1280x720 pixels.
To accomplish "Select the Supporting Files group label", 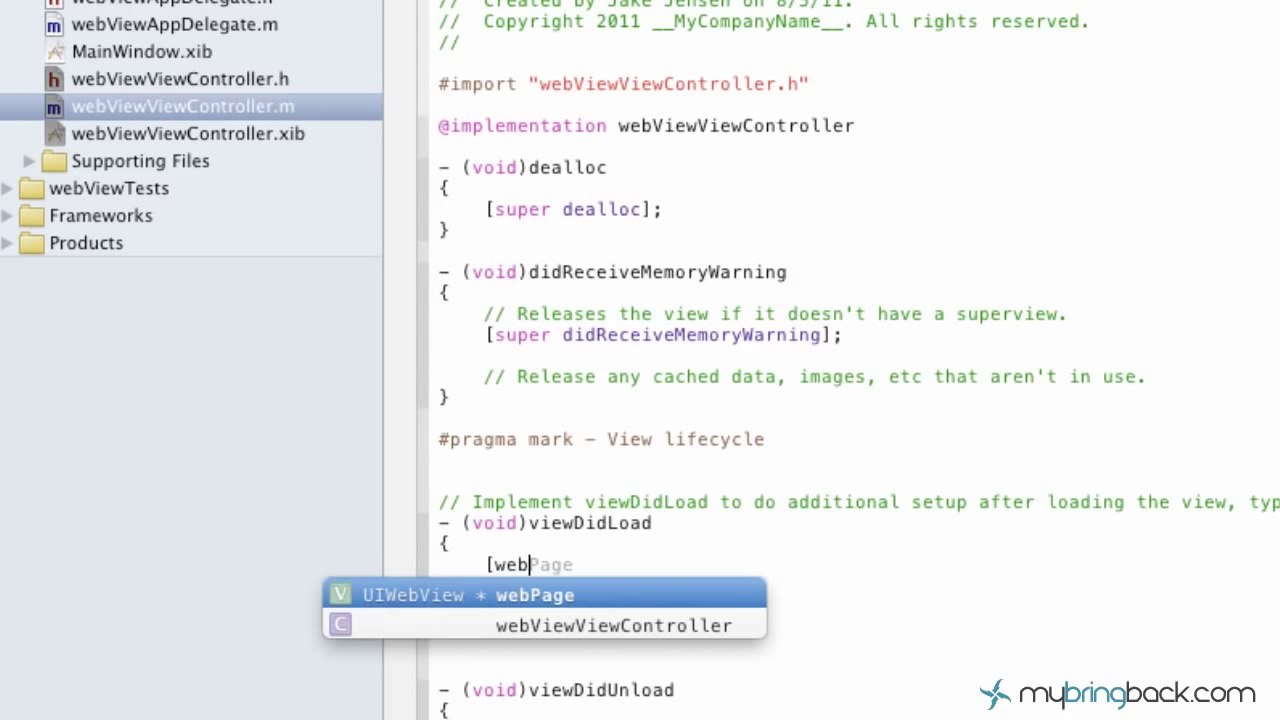I will click(140, 161).
